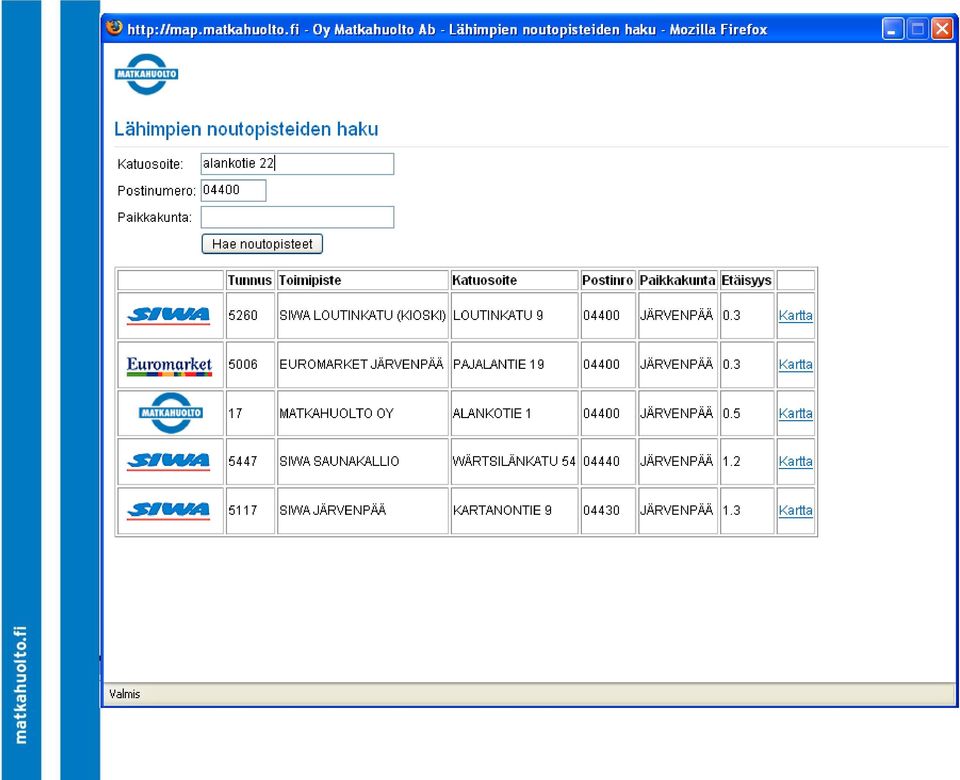Click the Lähimpien noutopisteiden haku heading
Viewport: 960px width, 780px height.
tap(246, 129)
